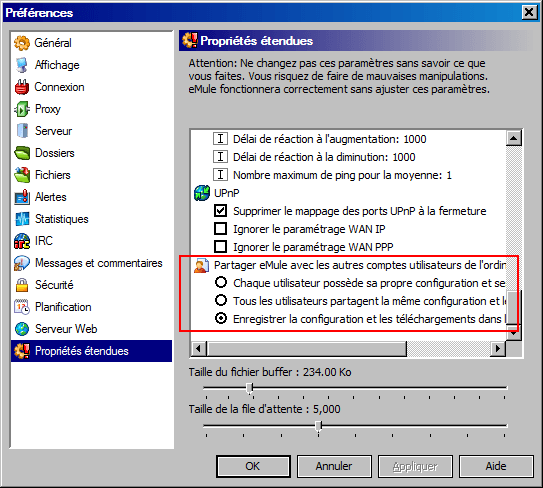Open the Général preferences gear icon
Image resolution: width=543 pixels, height=488 pixels.
tap(22, 43)
